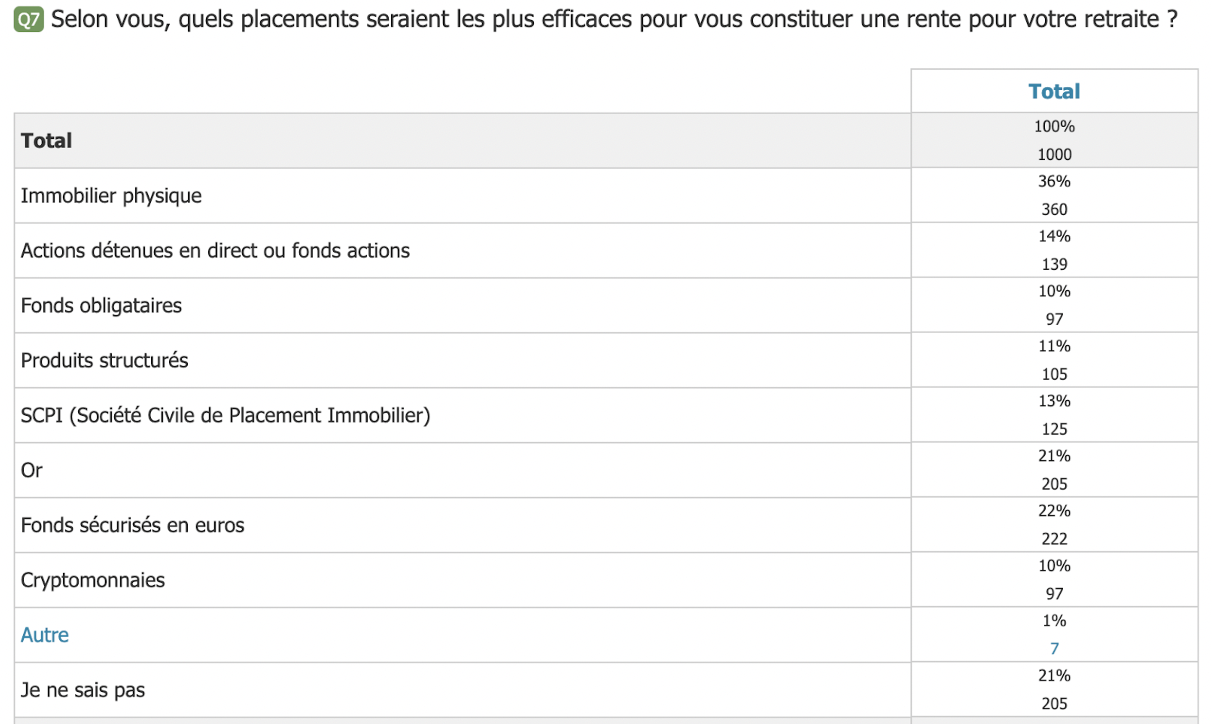Image resolution: width=1212 pixels, height=724 pixels.
Task: Select the Or row label
Action: click(32, 470)
